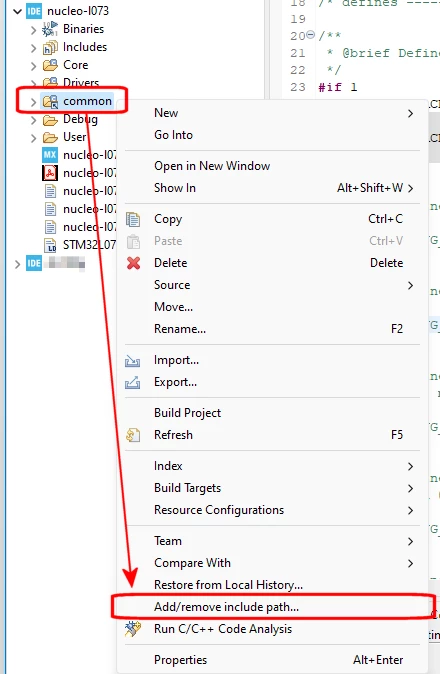440x674 pixels.
Task: Expand the common folder
Action: point(34,102)
